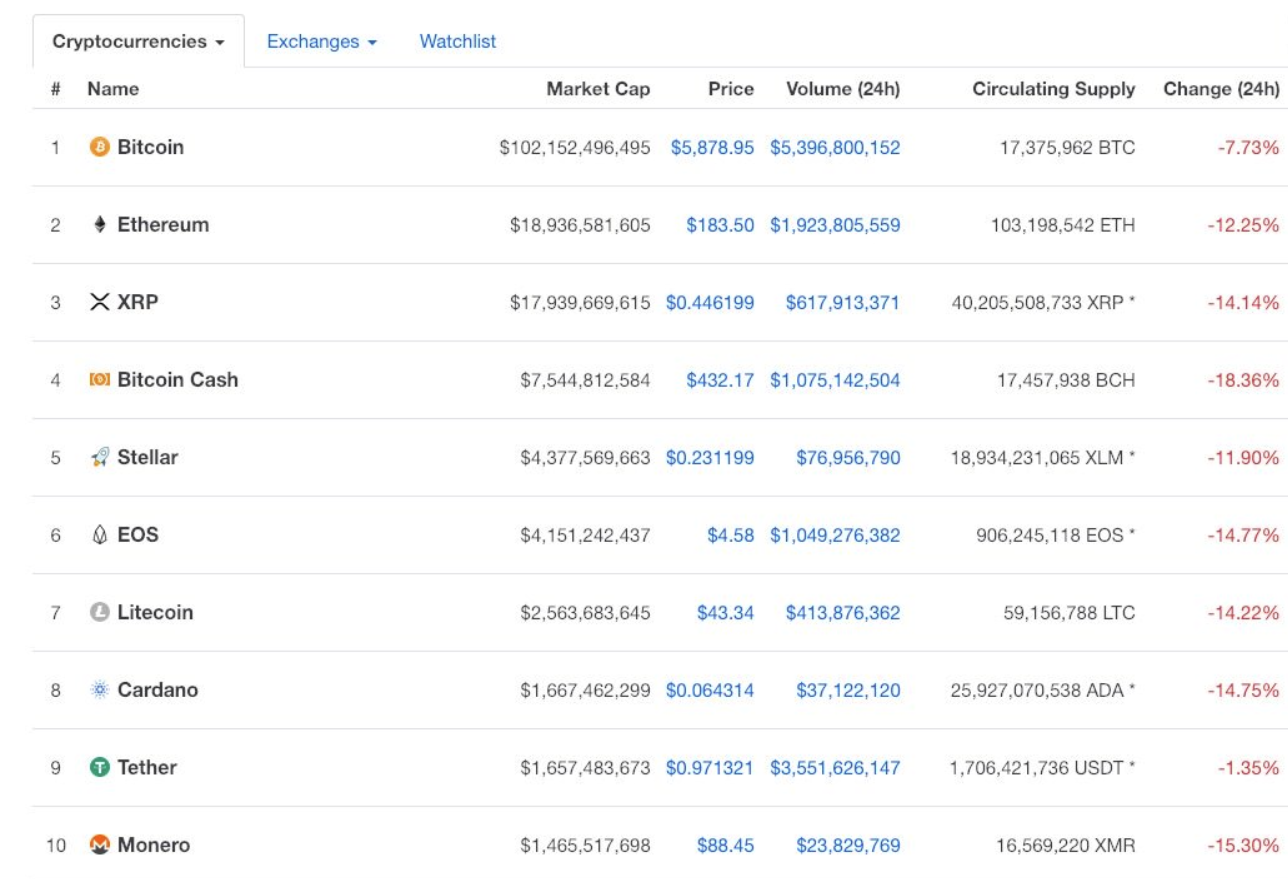
Task: Click Stellar price $0.231199
Action: pyautogui.click(x=710, y=458)
